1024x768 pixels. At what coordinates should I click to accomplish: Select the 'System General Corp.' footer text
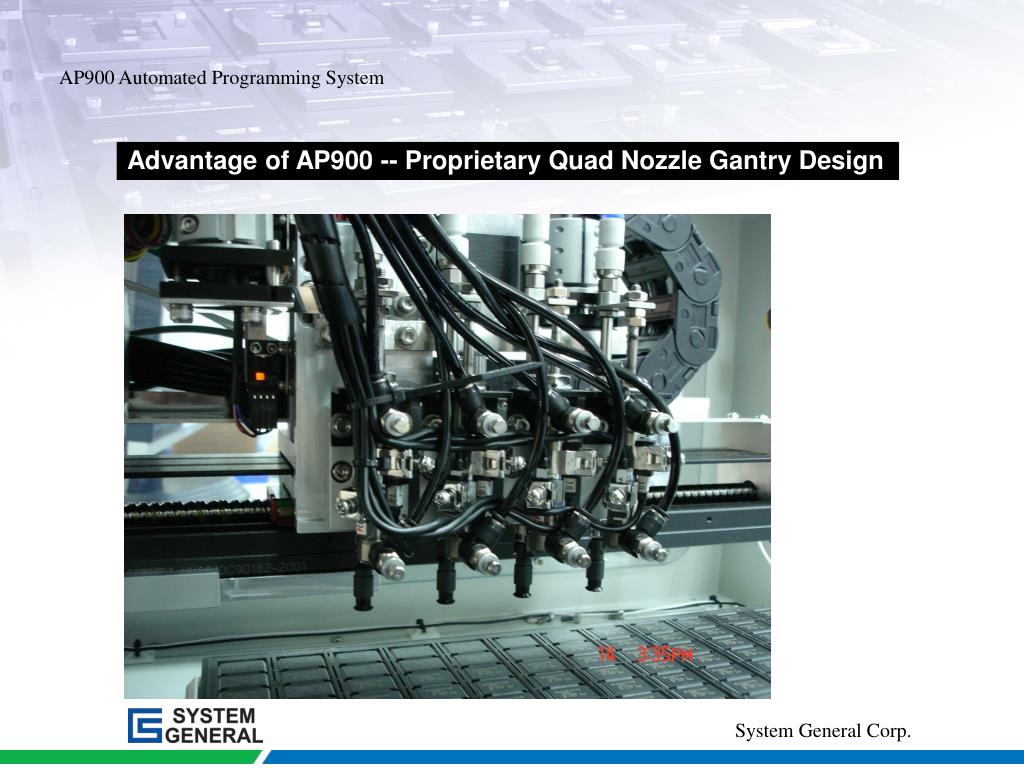[823, 731]
